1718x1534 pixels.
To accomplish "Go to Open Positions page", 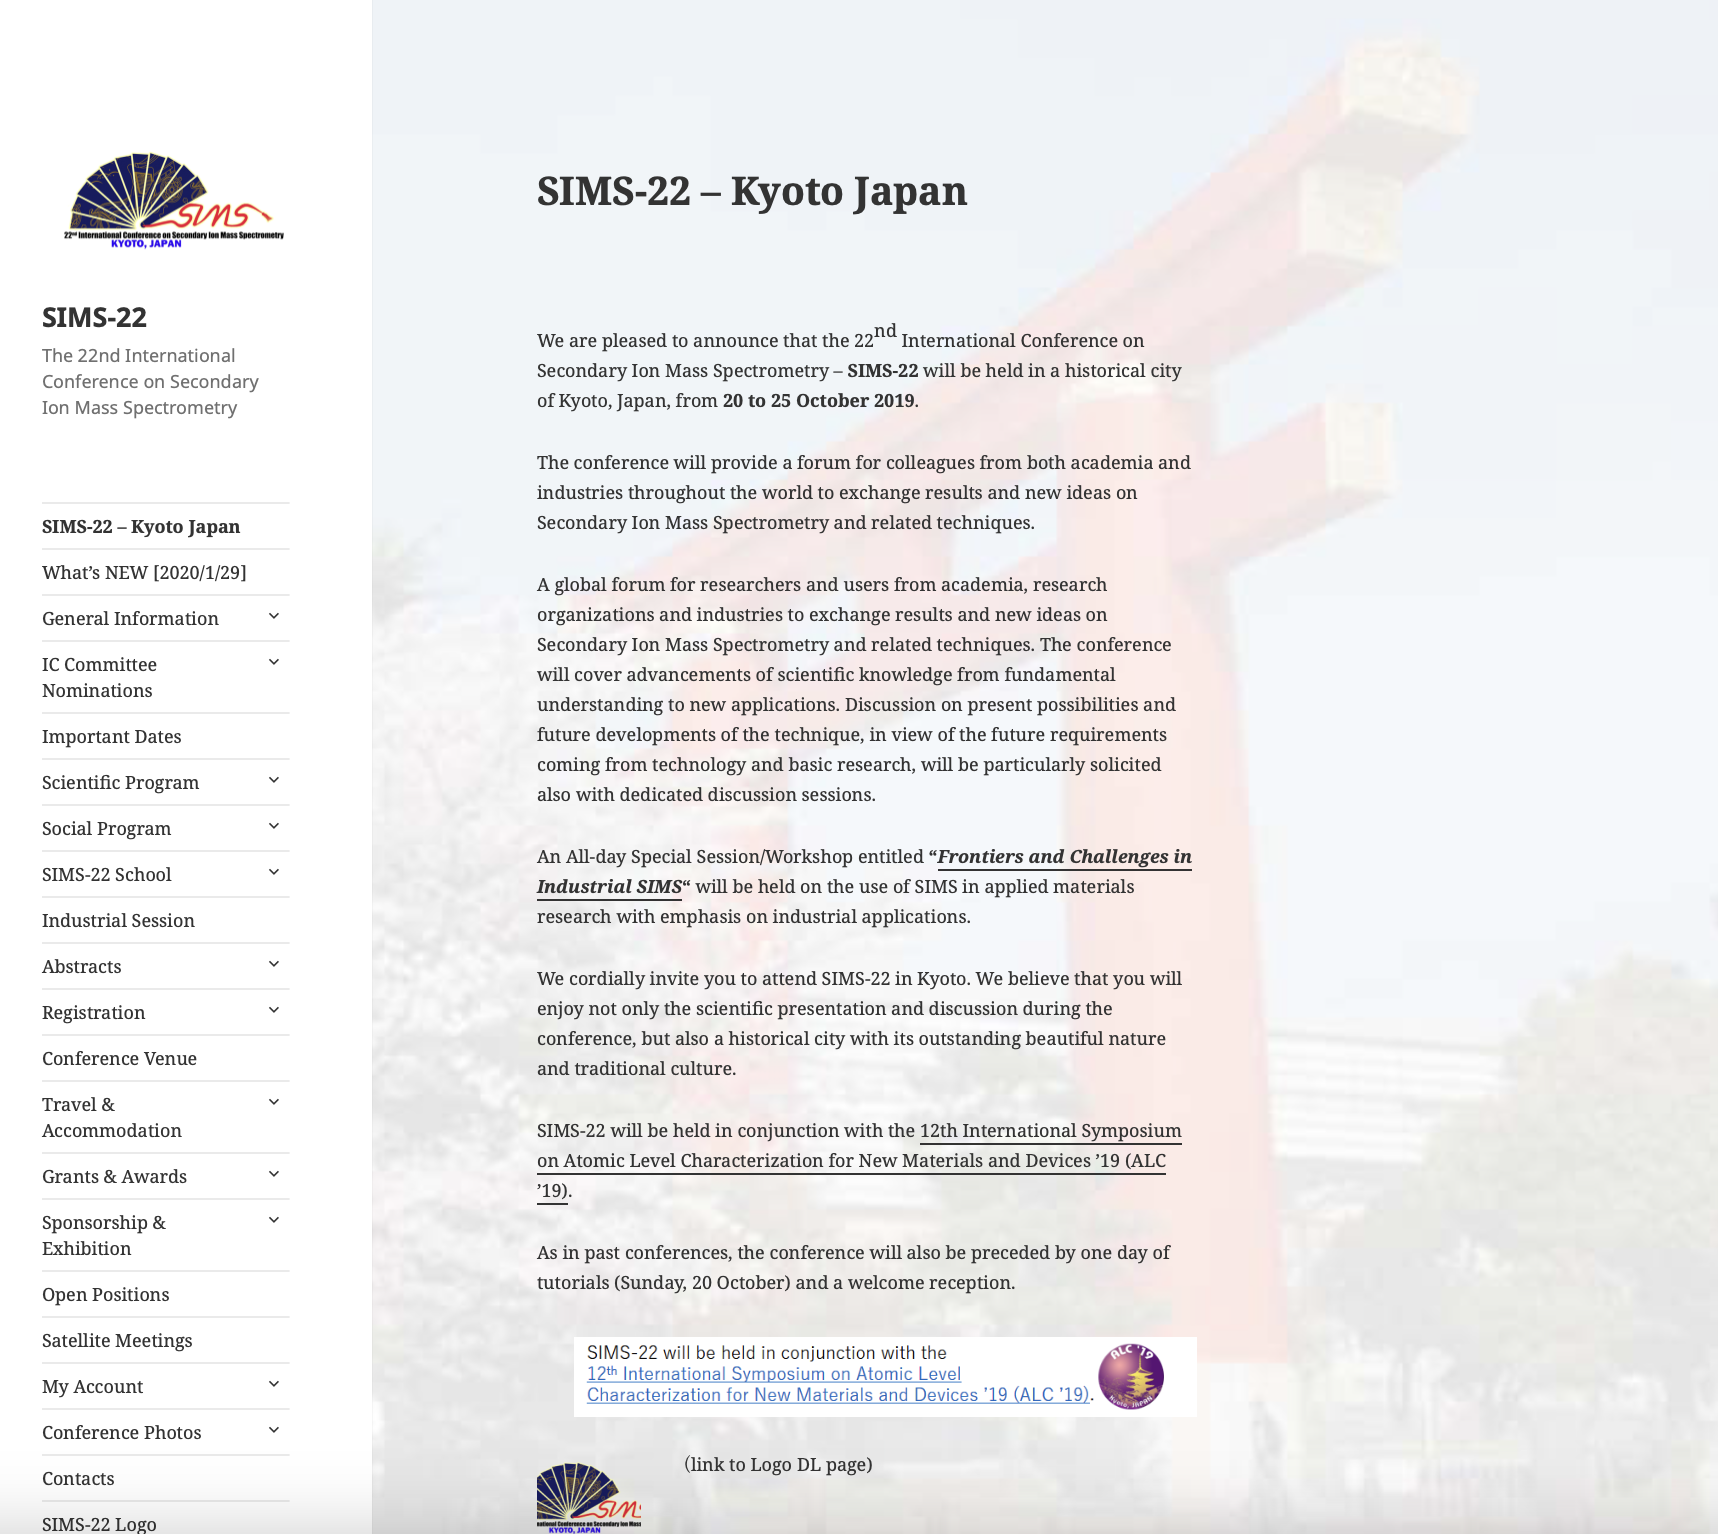I will tap(105, 1295).
